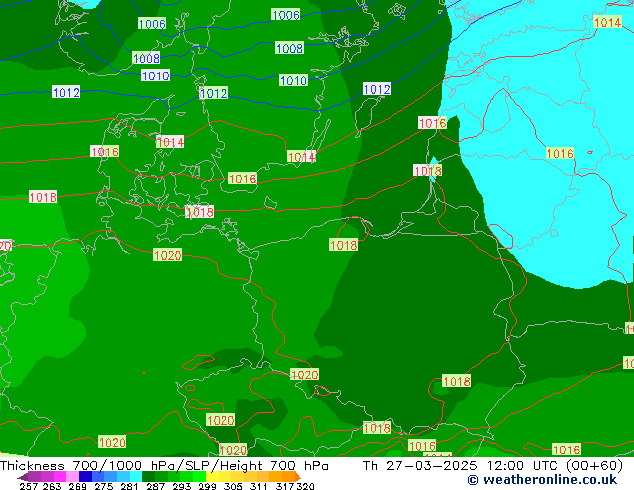The width and height of the screenshot is (634, 490).
Task: Click the '275' legend value
Action: [104, 486]
